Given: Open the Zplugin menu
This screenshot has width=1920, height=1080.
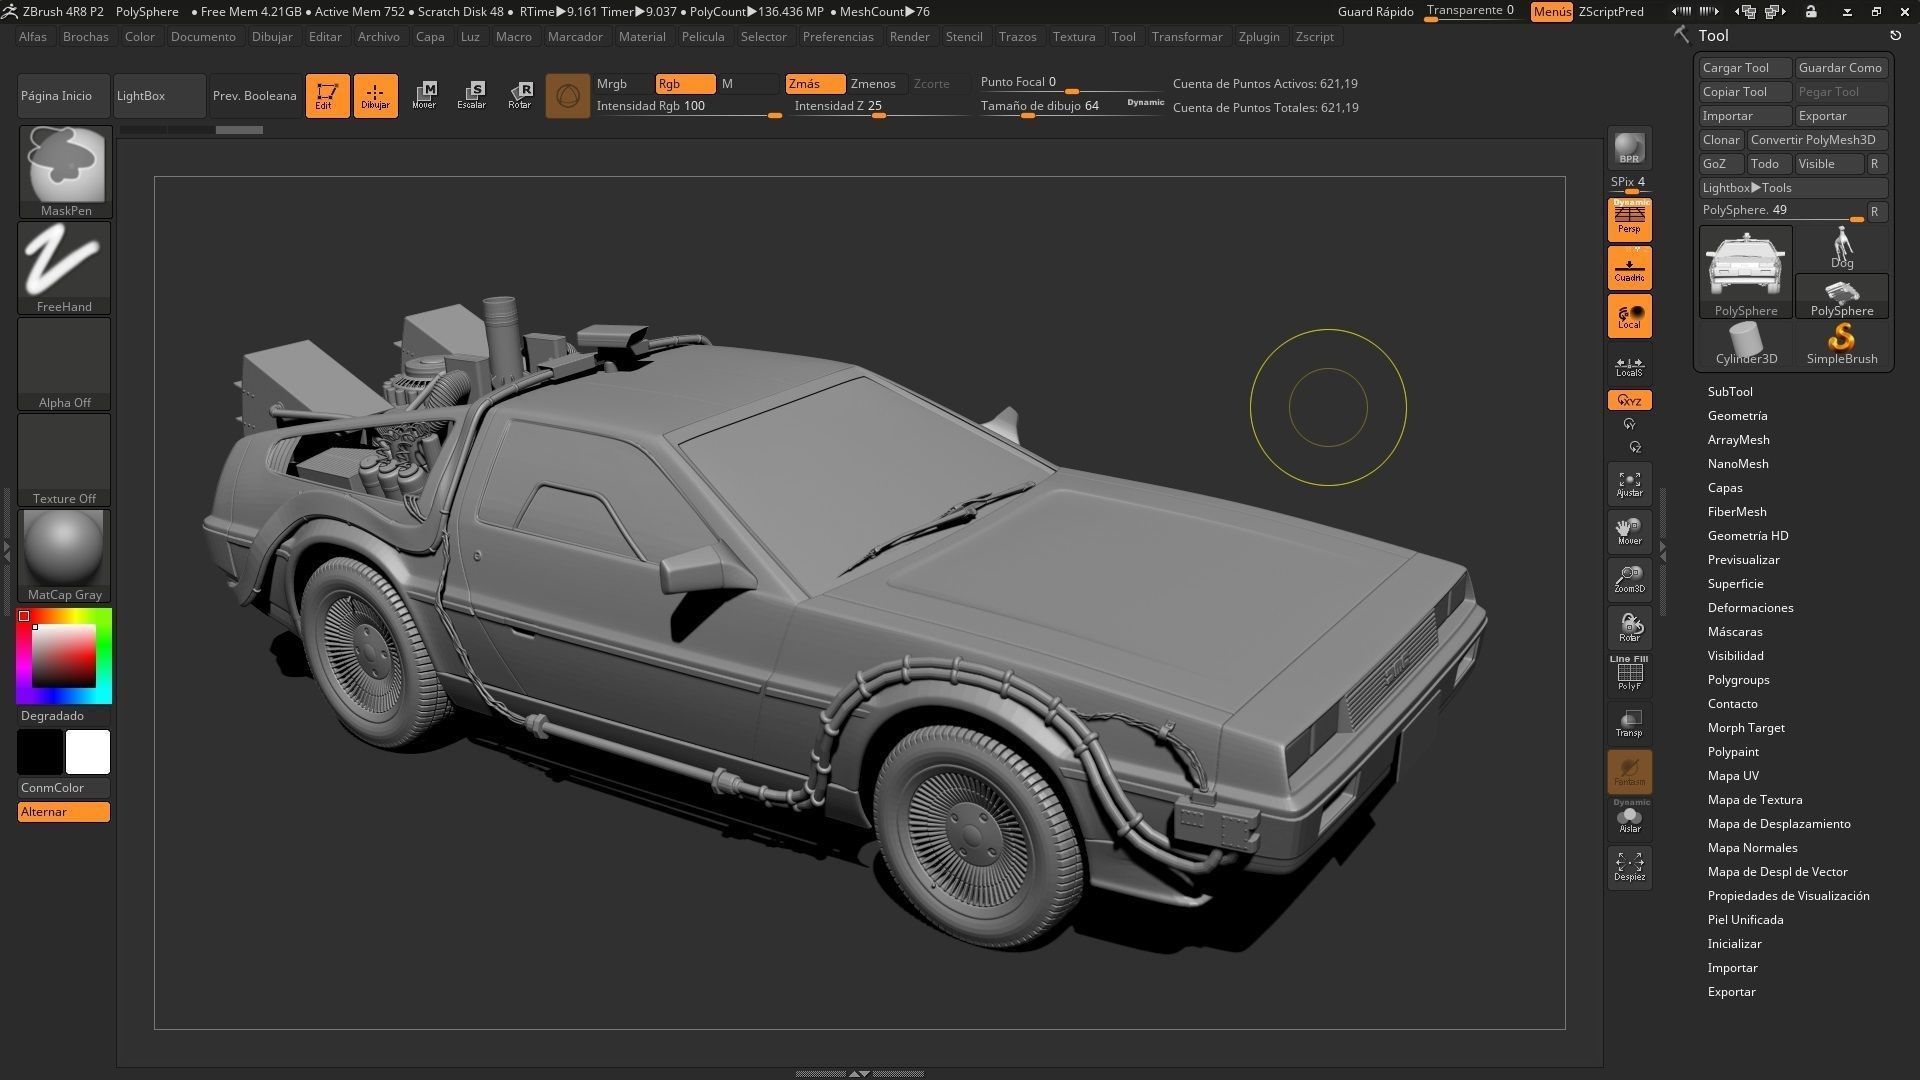Looking at the screenshot, I should 1259,37.
